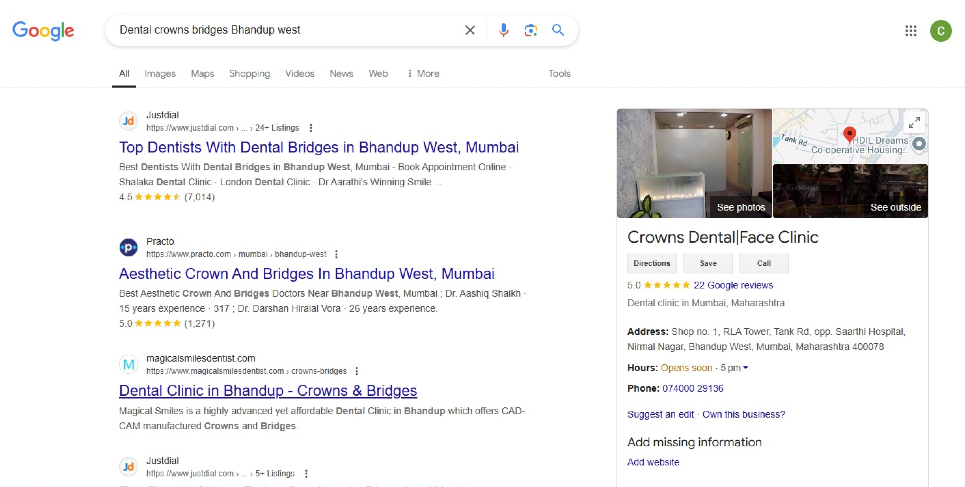Switch to the Maps tab
Image resolution: width=965 pixels, height=487 pixels.
pos(202,73)
